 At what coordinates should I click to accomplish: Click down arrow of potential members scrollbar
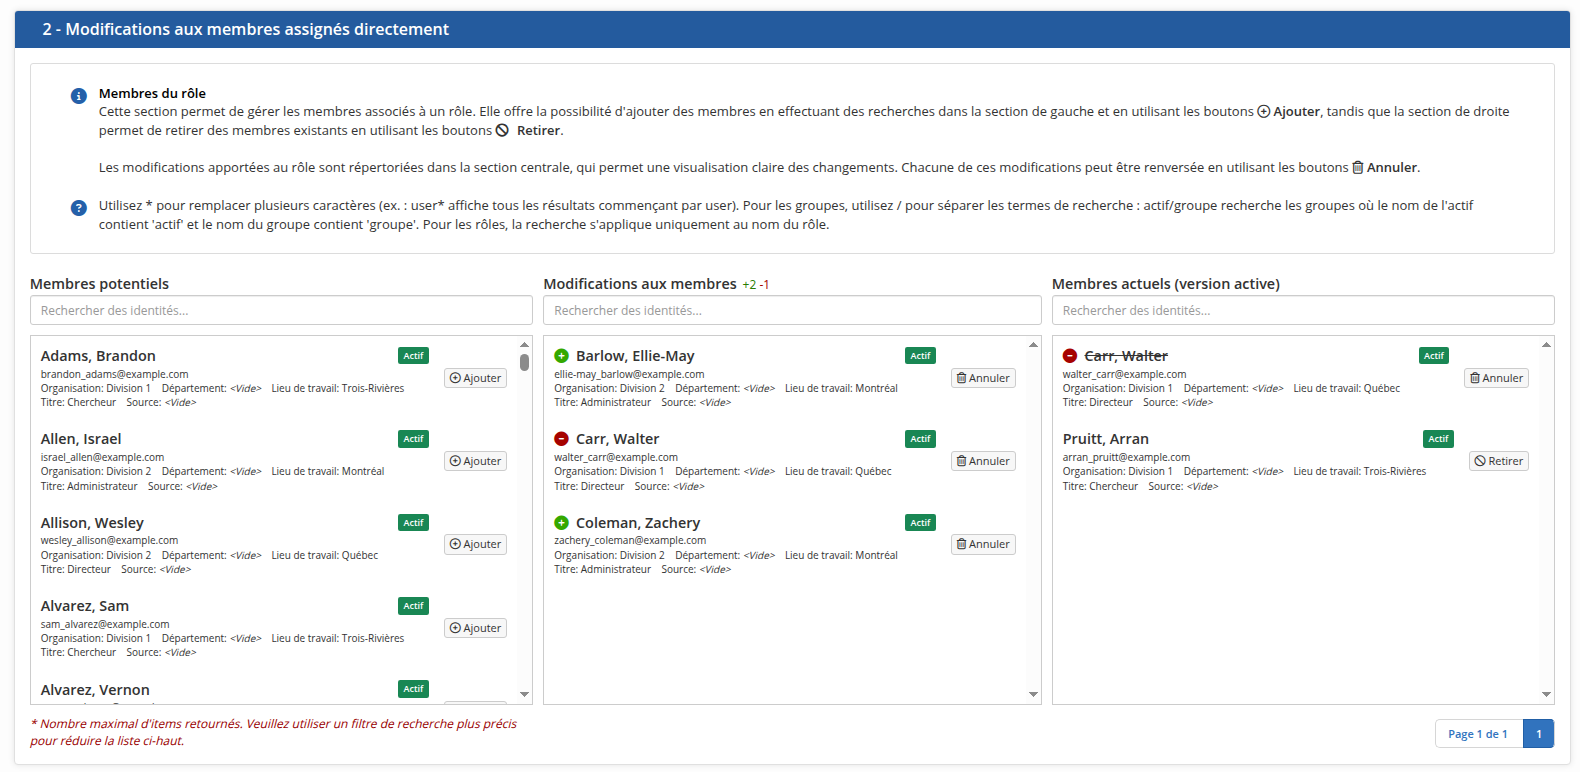[524, 694]
